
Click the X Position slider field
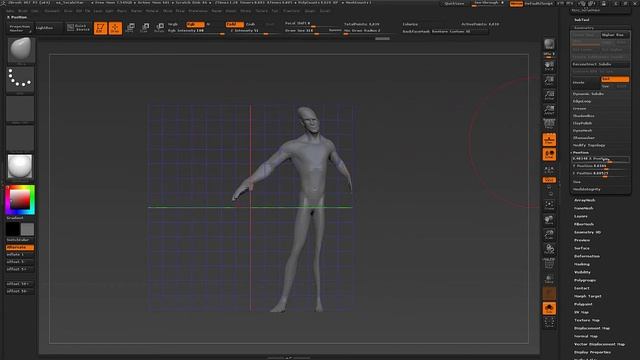coord(600,159)
